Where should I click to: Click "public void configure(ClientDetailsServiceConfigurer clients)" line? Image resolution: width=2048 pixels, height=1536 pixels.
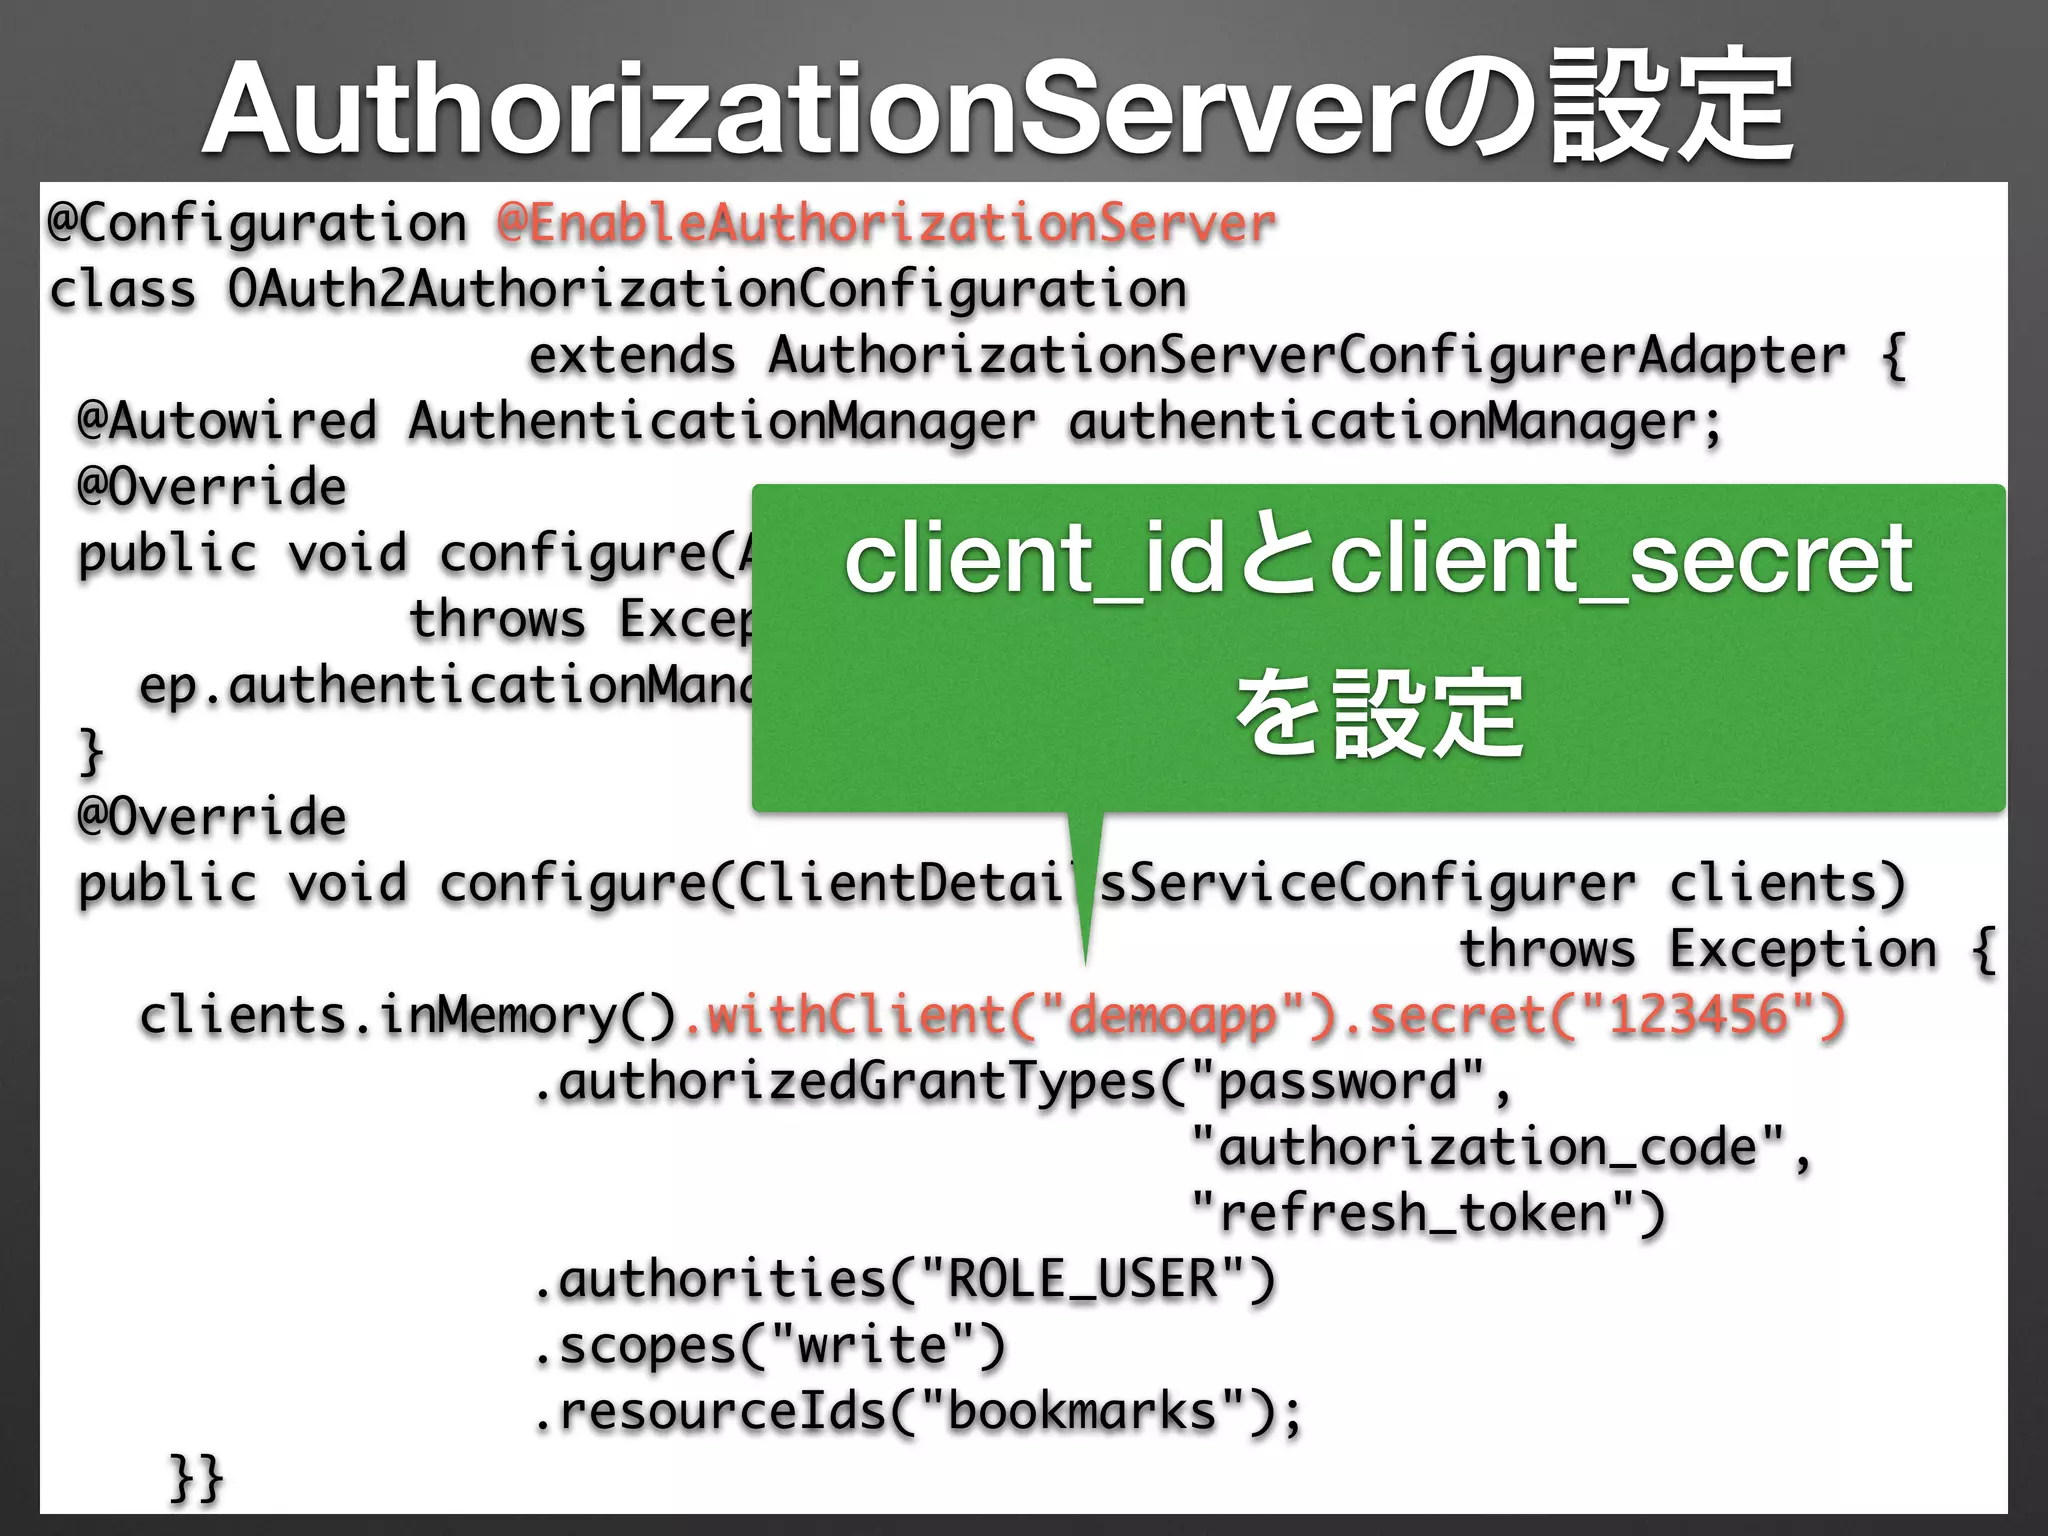[992, 884]
